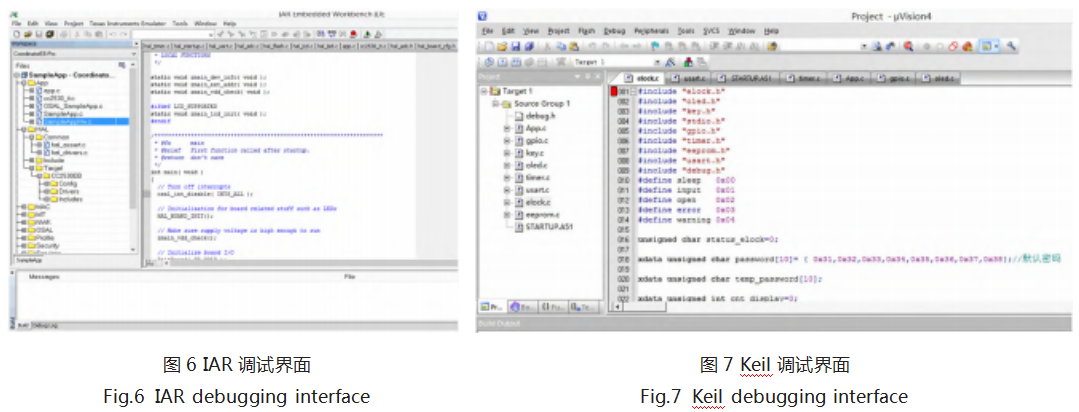Open Peripherals menu in µVision4

point(651,31)
